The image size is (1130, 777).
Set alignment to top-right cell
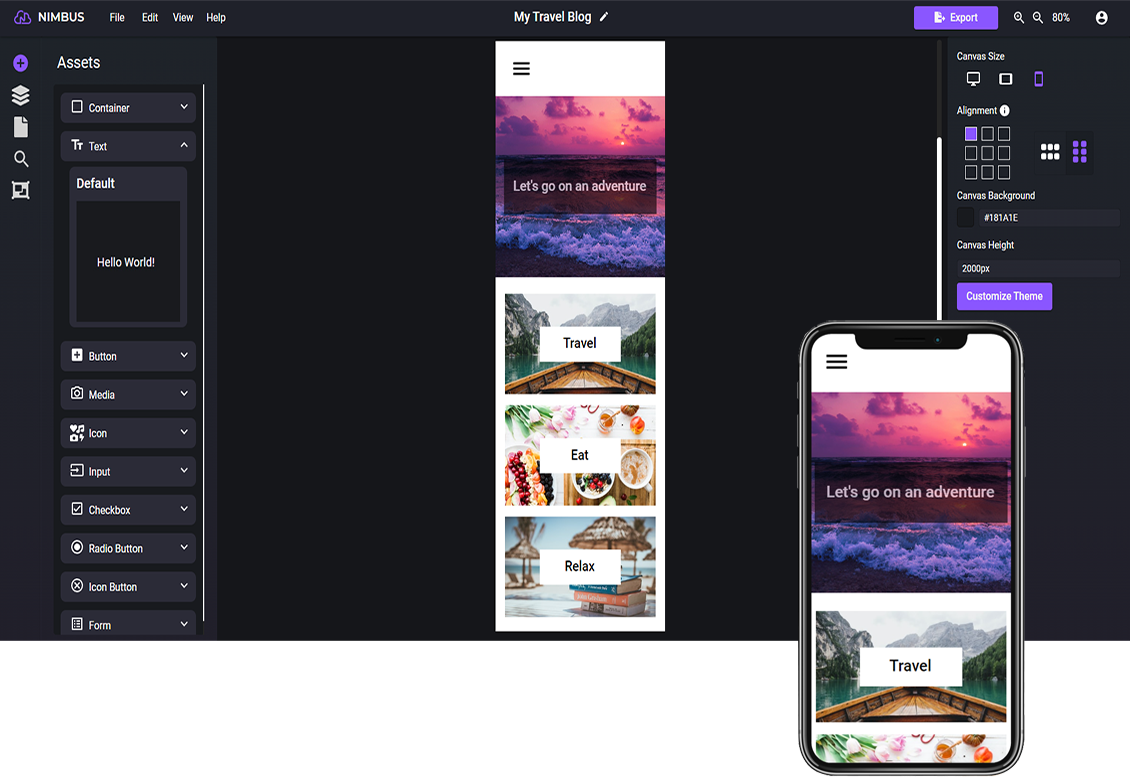pos(1004,134)
